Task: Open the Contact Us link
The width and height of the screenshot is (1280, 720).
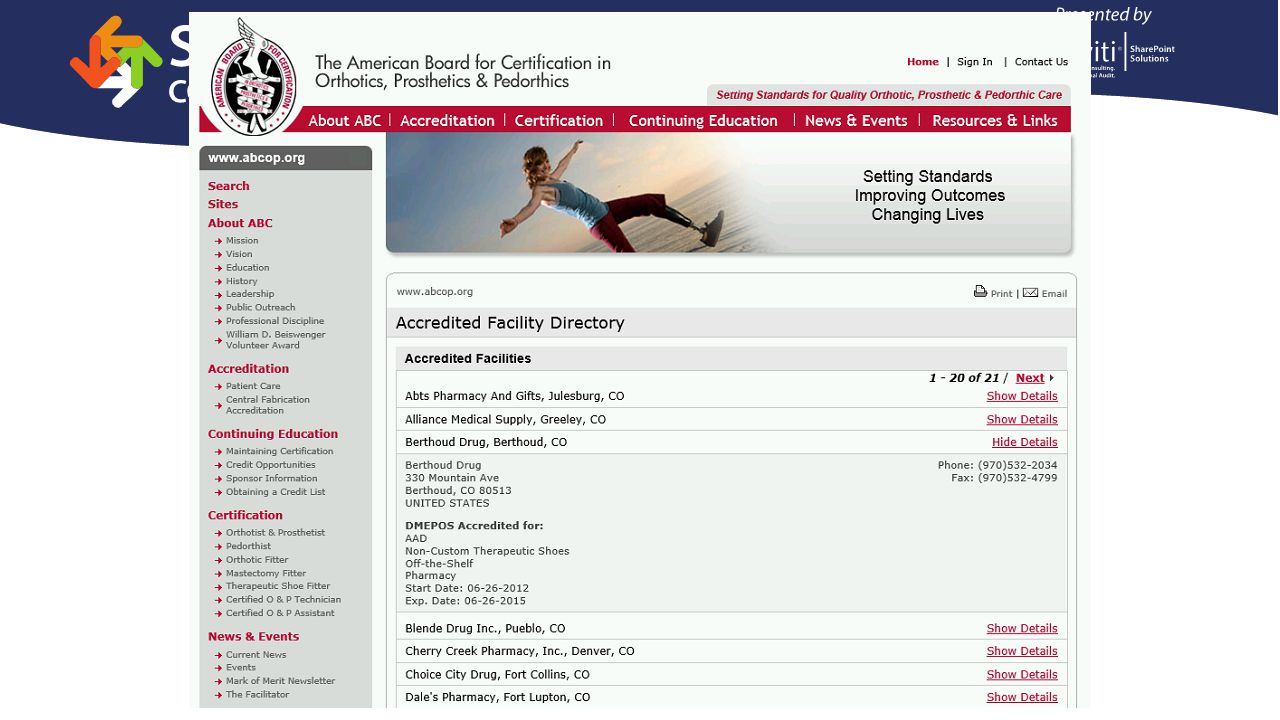Action: pos(1041,62)
